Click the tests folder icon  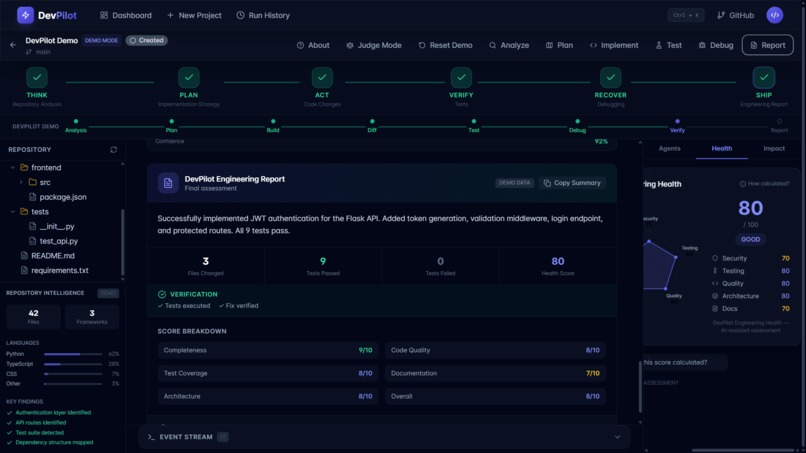[x=24, y=211]
